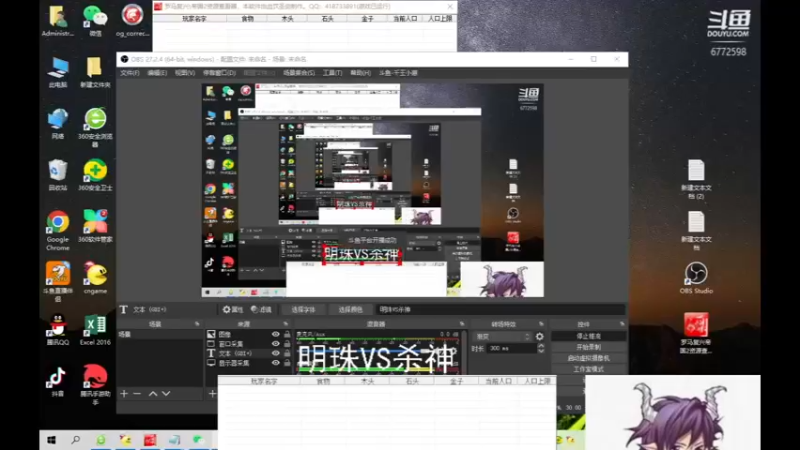This screenshot has width=800, height=450.
Task: Open the OBS 帮助(H) menu
Action: point(360,73)
